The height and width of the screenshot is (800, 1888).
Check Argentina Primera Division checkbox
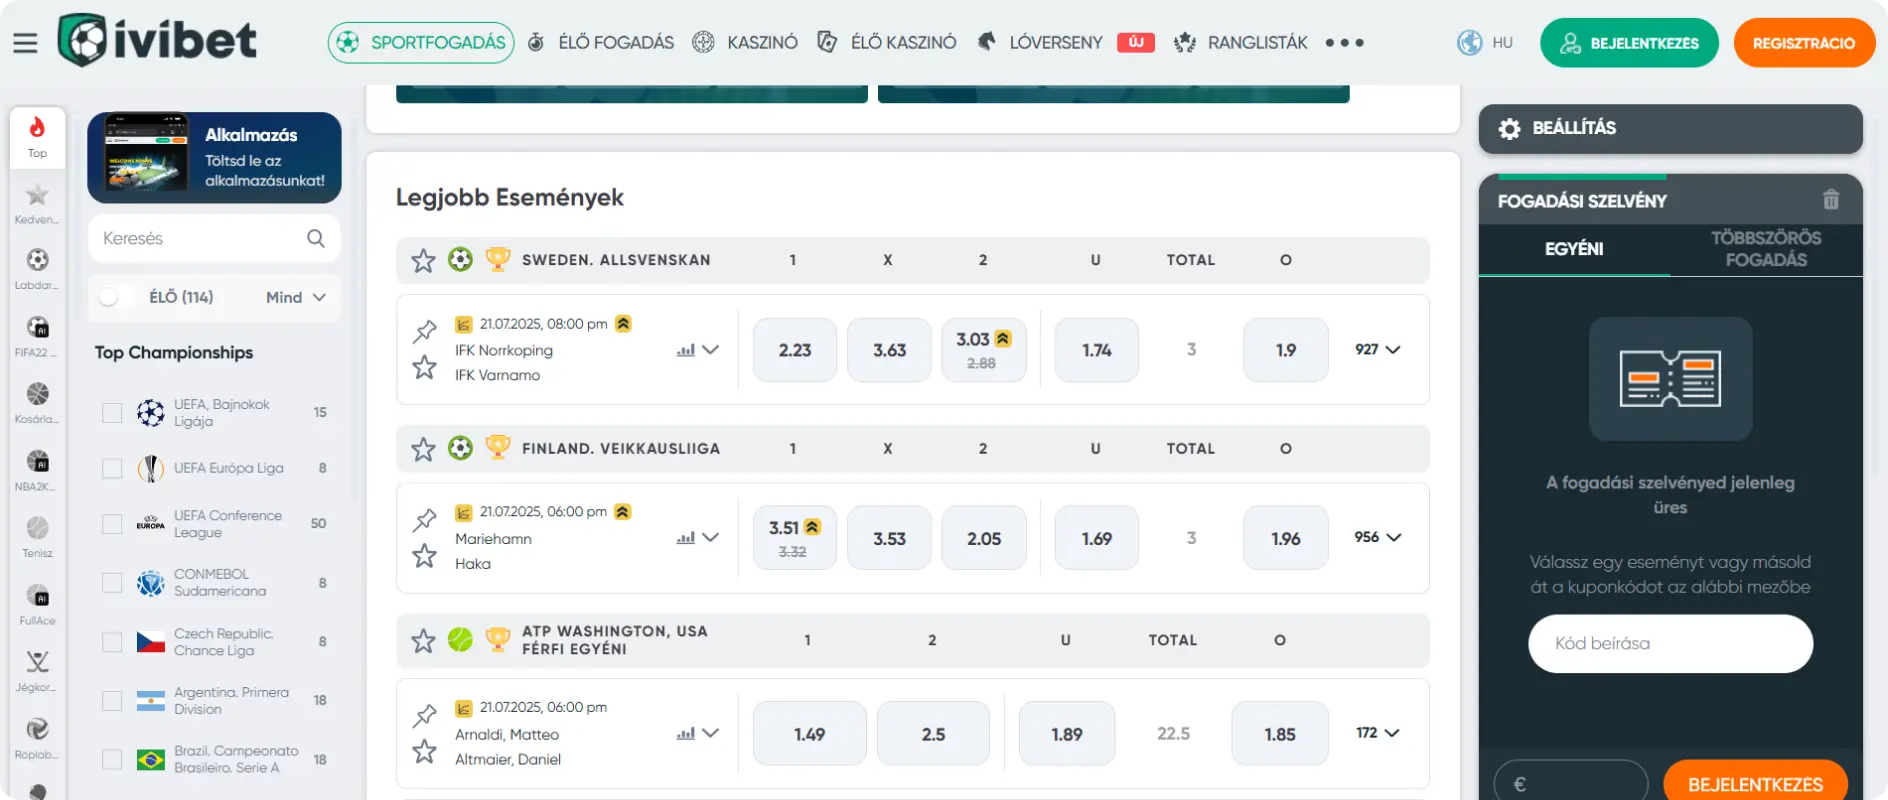click(112, 701)
